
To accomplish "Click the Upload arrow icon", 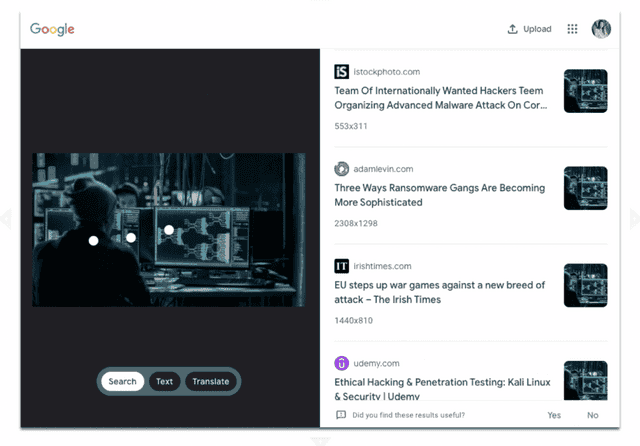I will point(512,29).
